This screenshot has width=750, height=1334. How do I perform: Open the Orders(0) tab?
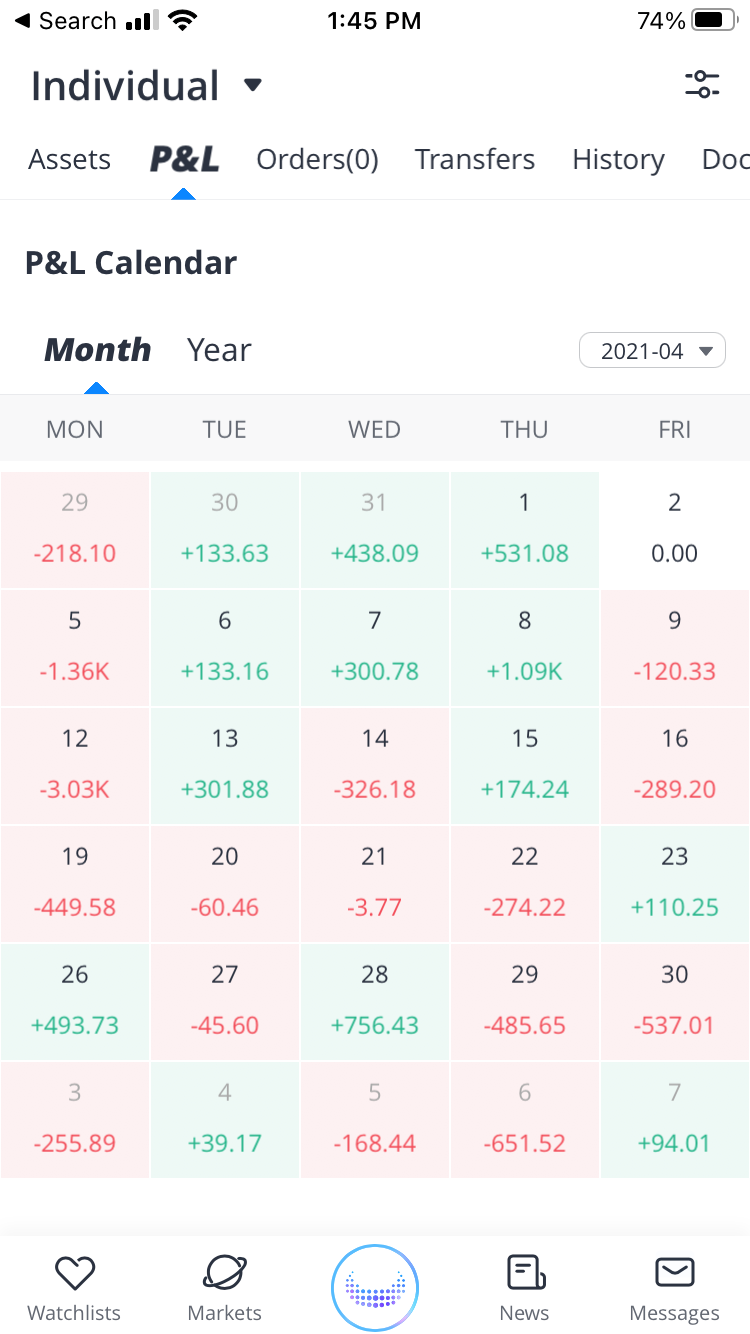click(317, 160)
